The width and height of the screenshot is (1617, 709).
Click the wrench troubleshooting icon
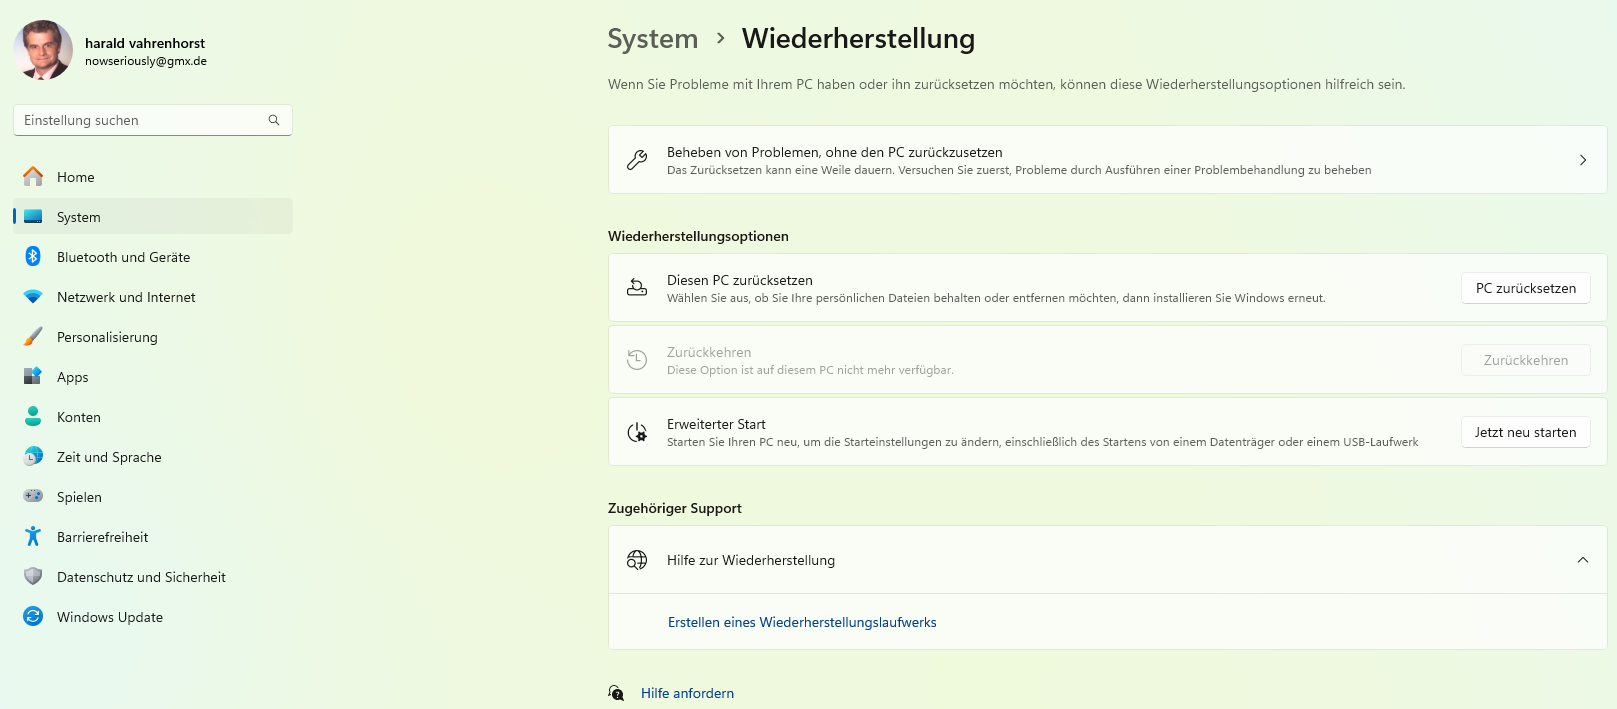637,160
